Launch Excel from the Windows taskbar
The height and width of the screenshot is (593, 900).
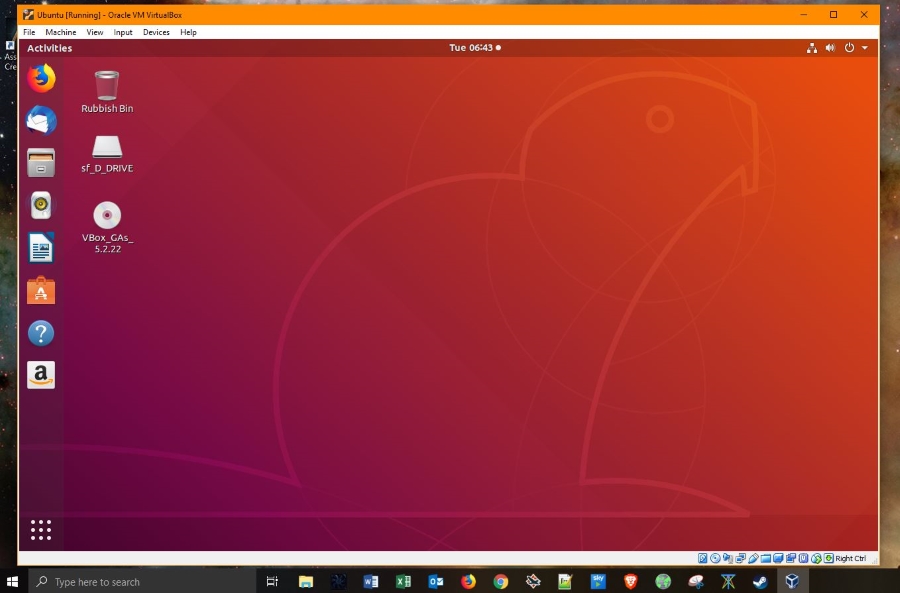pyautogui.click(x=404, y=582)
